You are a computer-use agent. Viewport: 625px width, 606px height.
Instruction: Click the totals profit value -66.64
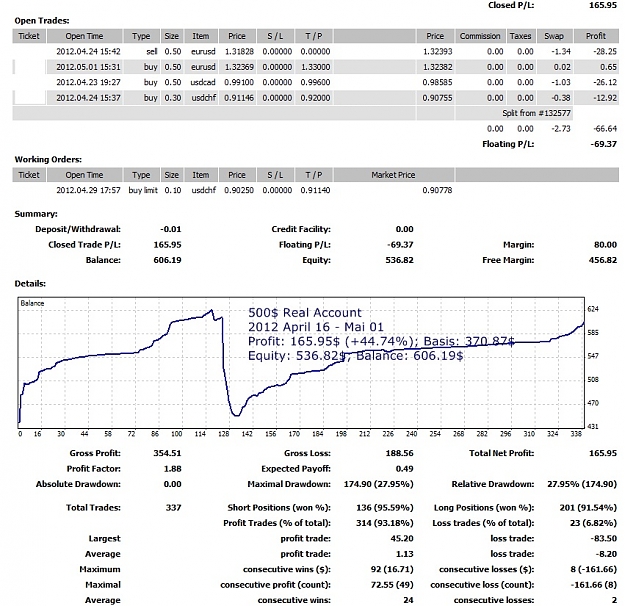click(x=605, y=129)
